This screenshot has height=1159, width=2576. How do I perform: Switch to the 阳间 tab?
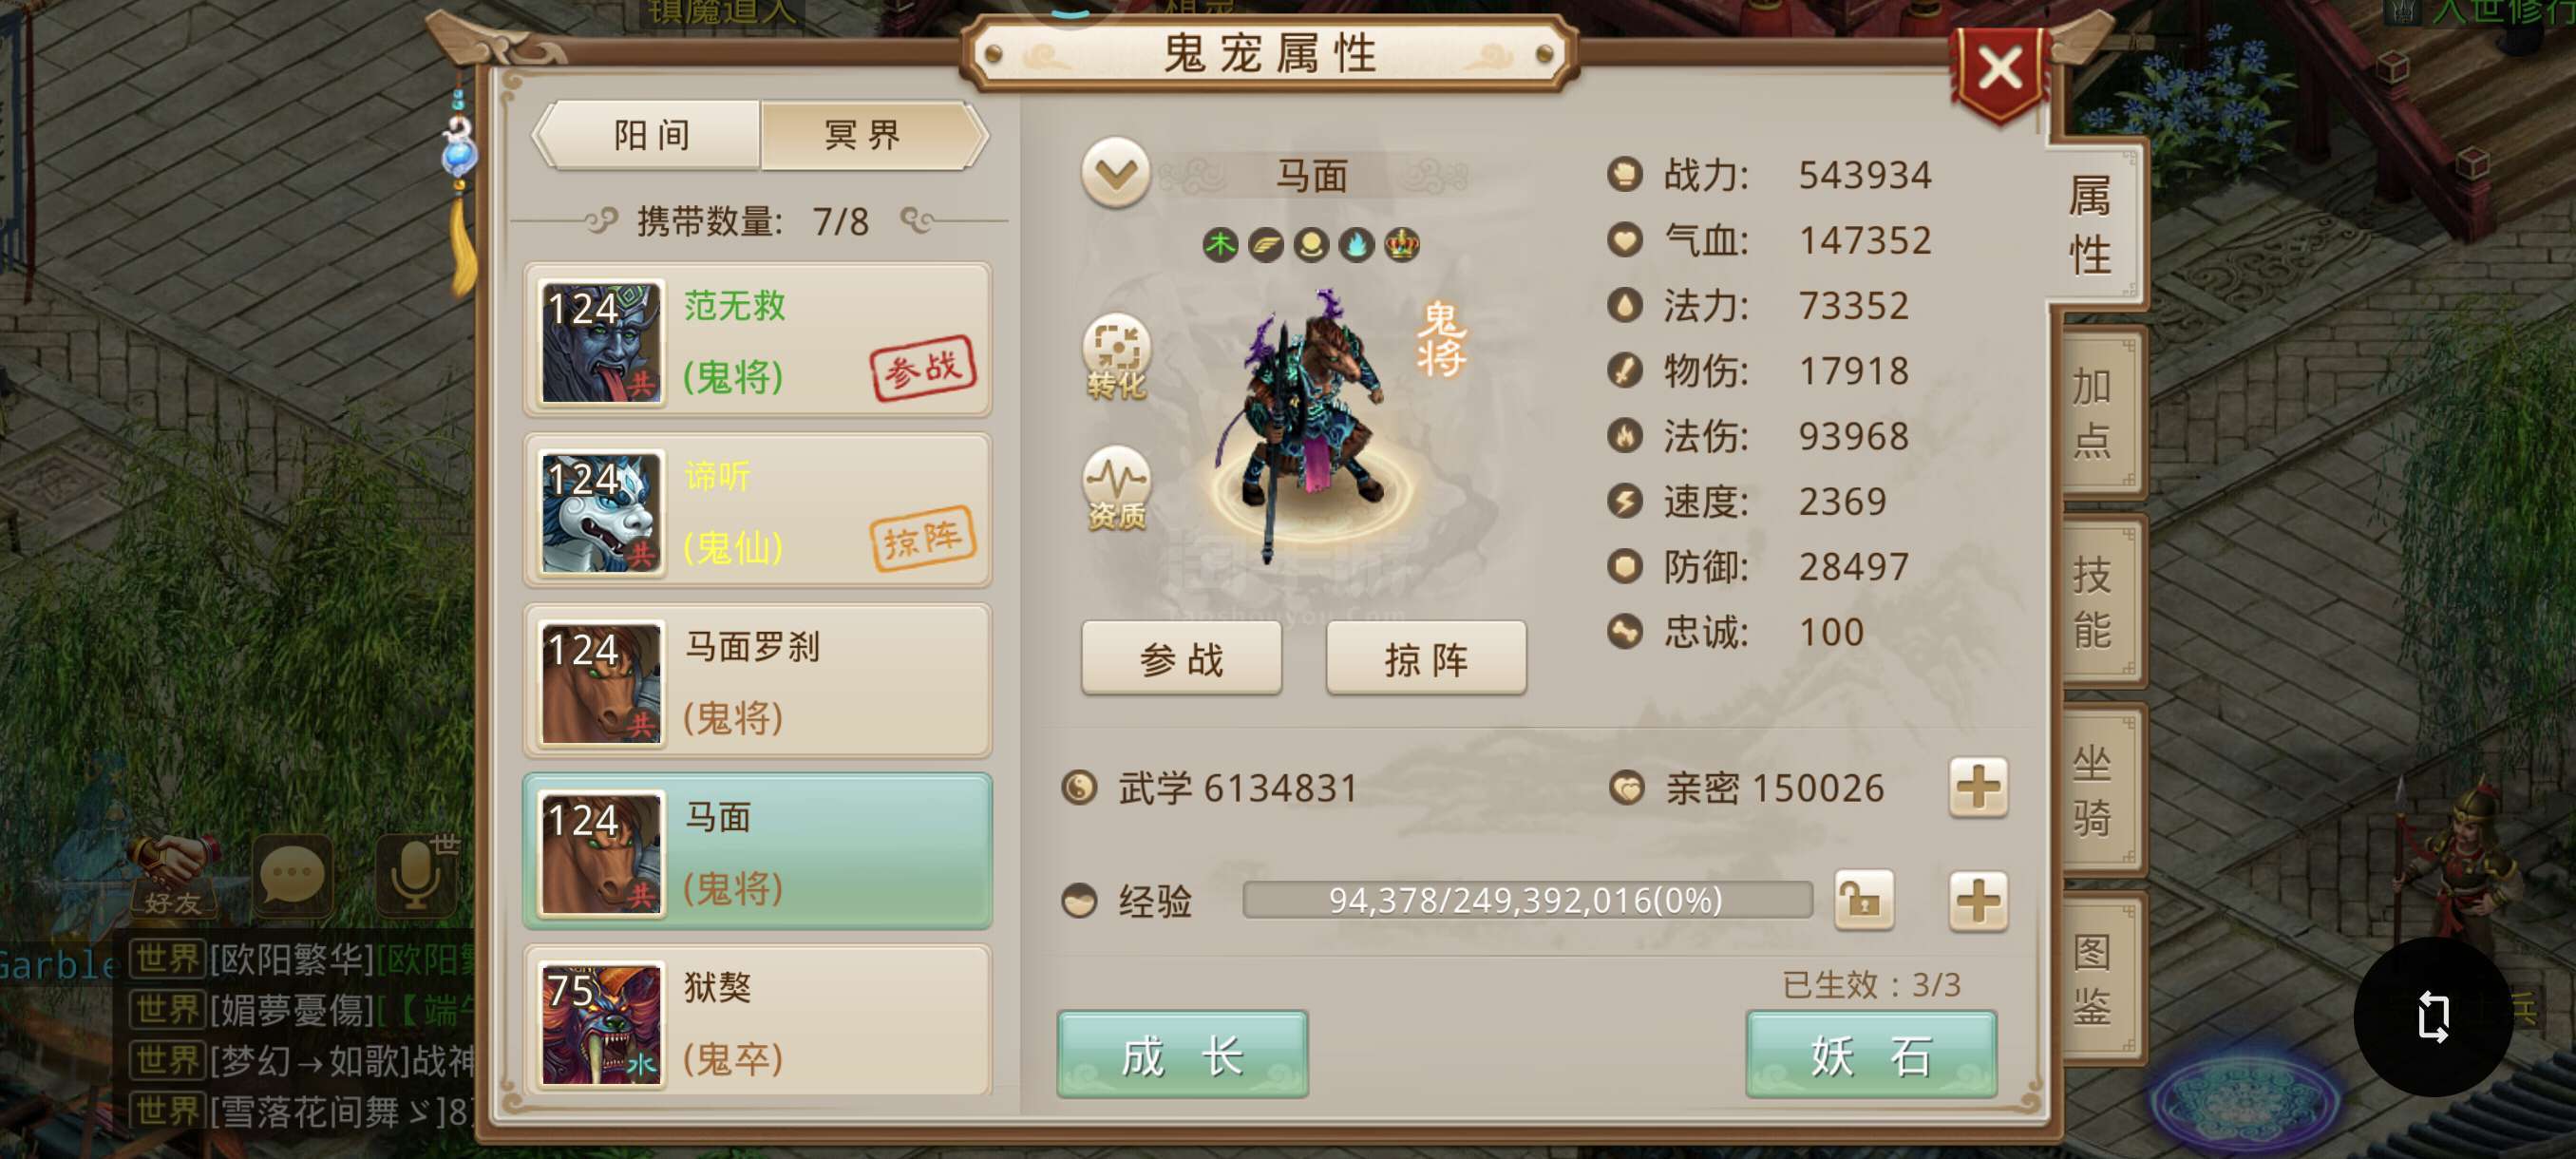point(651,135)
